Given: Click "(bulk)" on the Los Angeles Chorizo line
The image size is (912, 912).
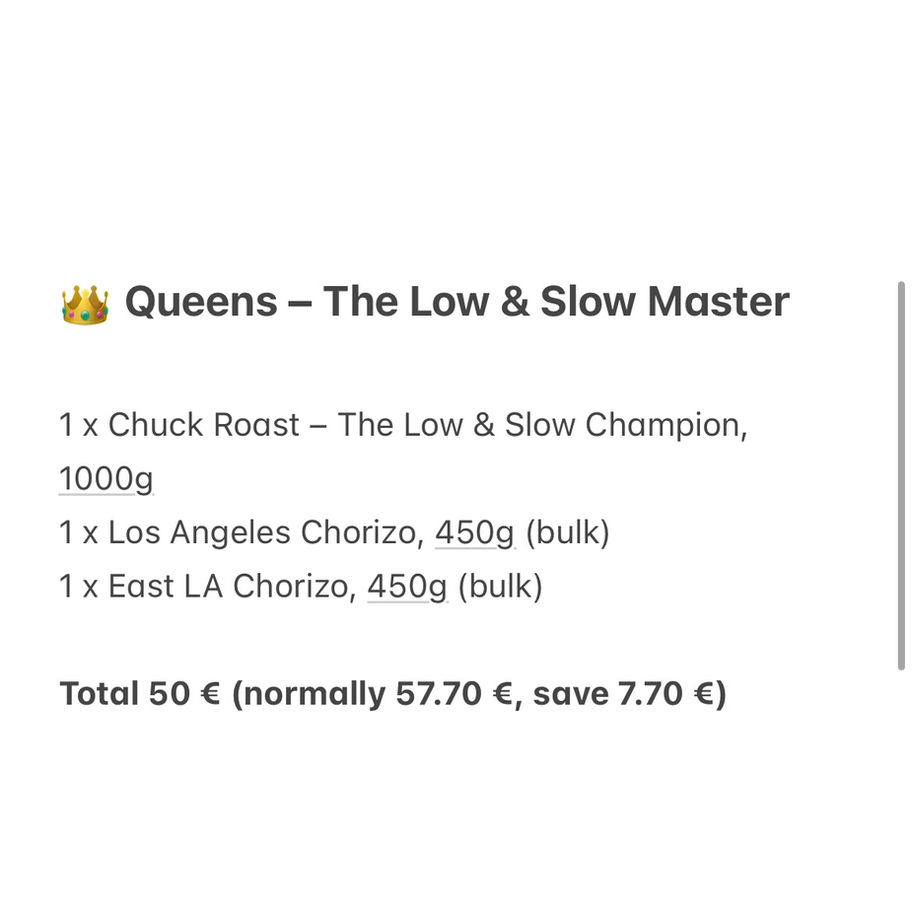Looking at the screenshot, I should 567,533.
